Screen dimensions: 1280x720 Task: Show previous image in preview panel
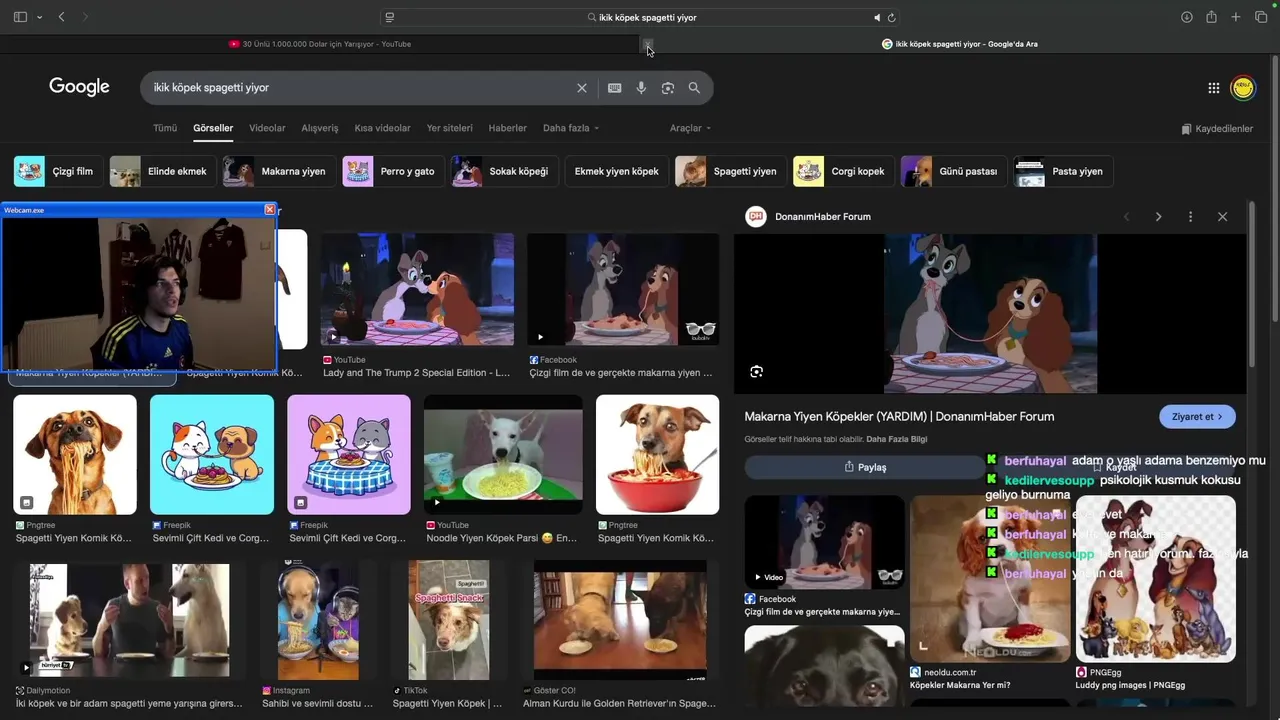[x=1127, y=217]
